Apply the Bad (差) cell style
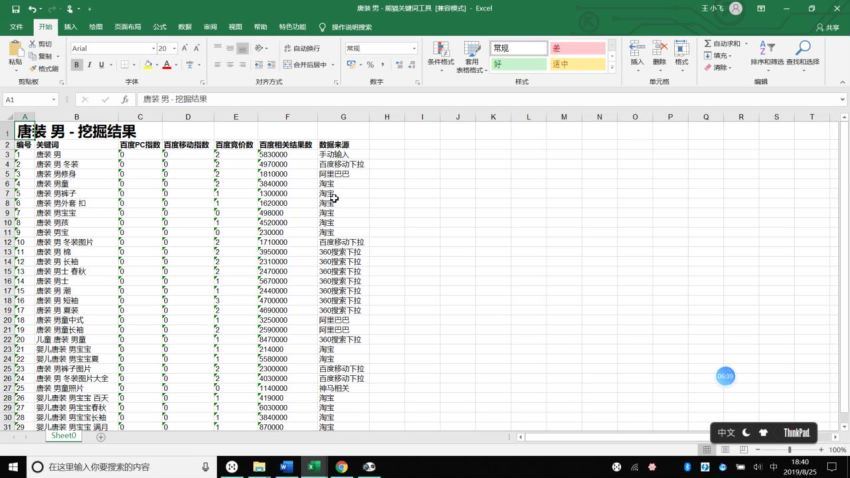Screen dimensions: 850x478 [x=577, y=48]
